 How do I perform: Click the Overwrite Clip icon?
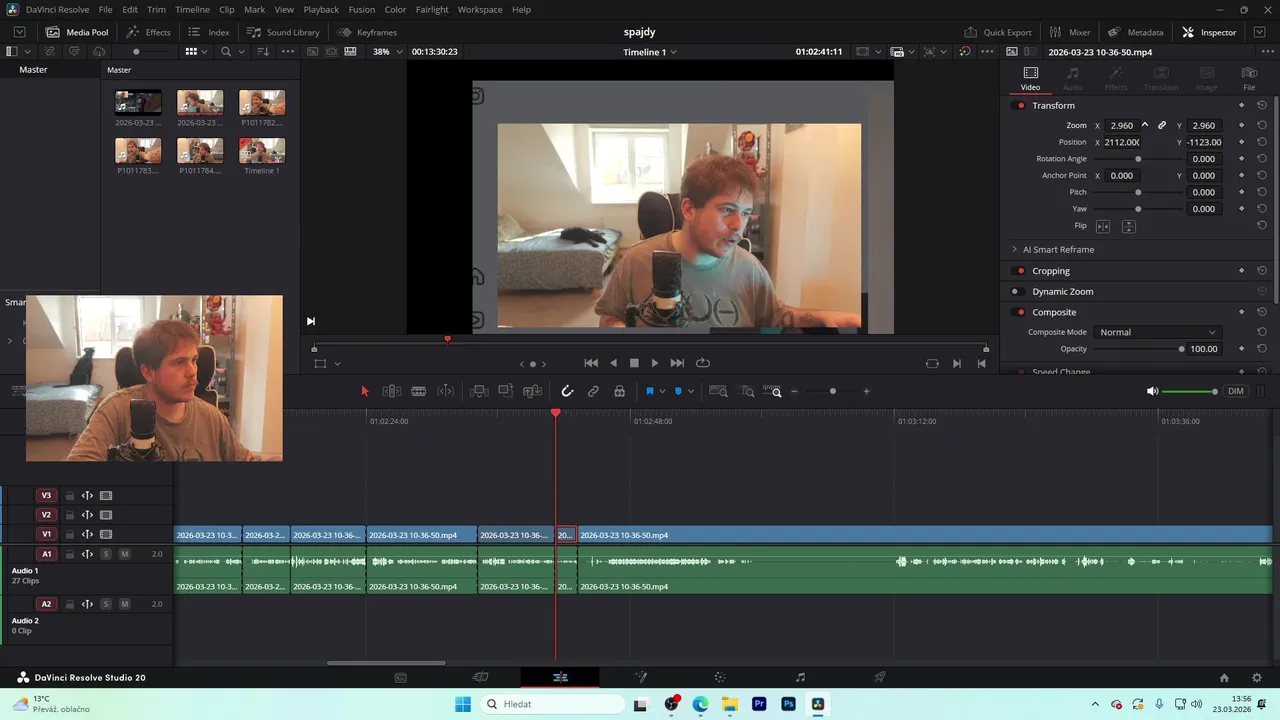[x=506, y=391]
